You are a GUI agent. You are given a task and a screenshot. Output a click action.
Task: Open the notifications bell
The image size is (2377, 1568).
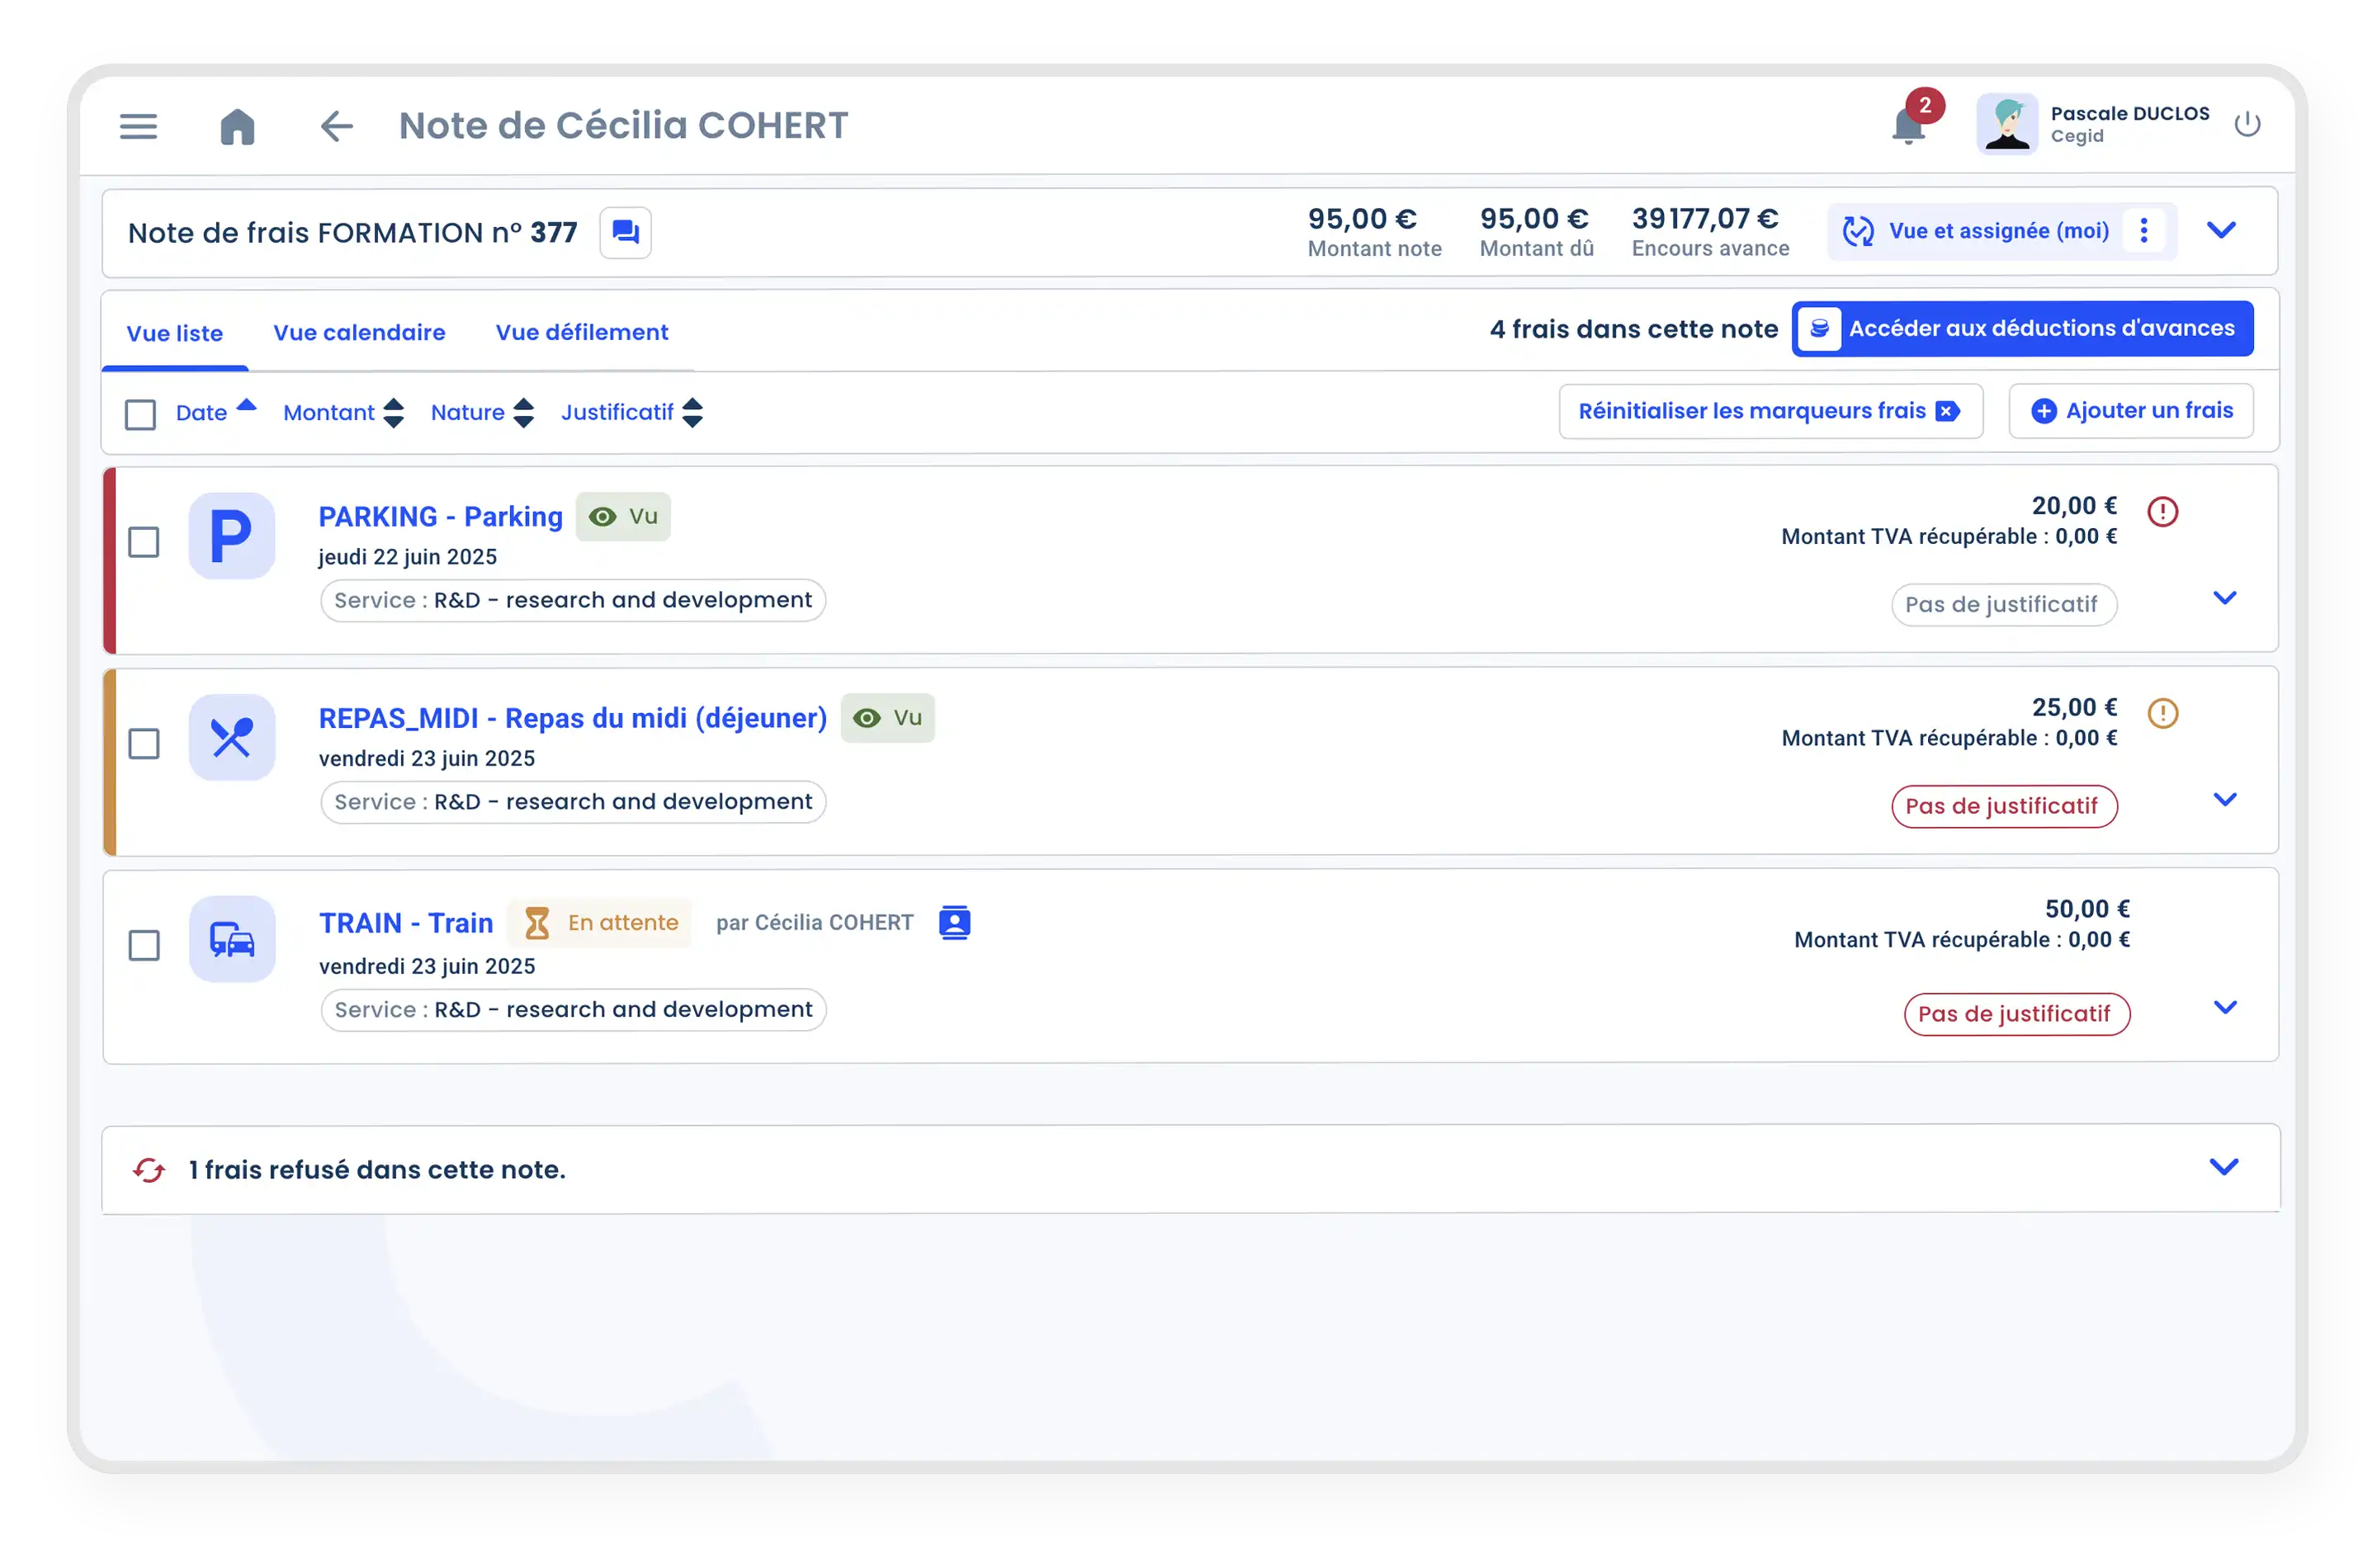(1908, 127)
